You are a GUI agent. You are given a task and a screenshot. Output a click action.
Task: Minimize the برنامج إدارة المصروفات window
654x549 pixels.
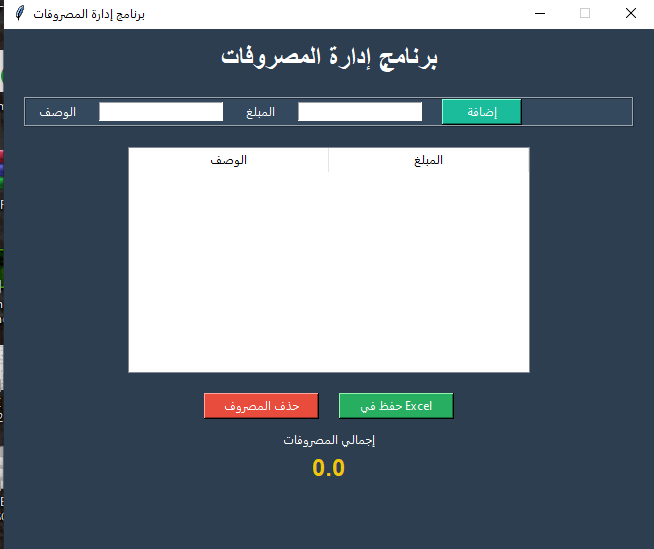pyautogui.click(x=540, y=13)
